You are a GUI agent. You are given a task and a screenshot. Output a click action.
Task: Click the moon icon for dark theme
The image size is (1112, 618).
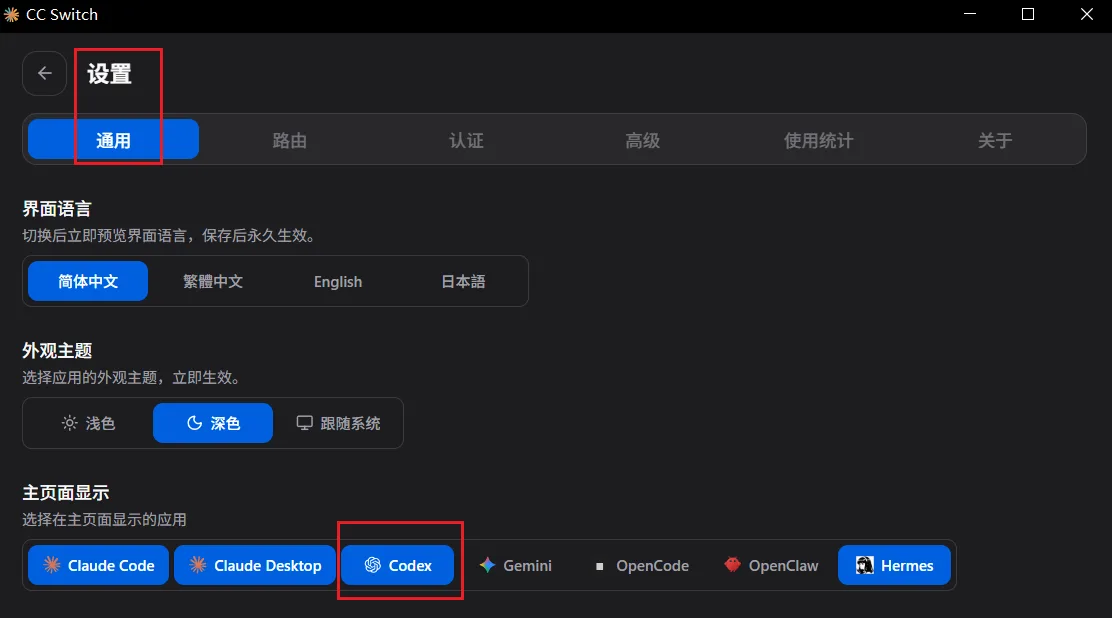pyautogui.click(x=194, y=423)
